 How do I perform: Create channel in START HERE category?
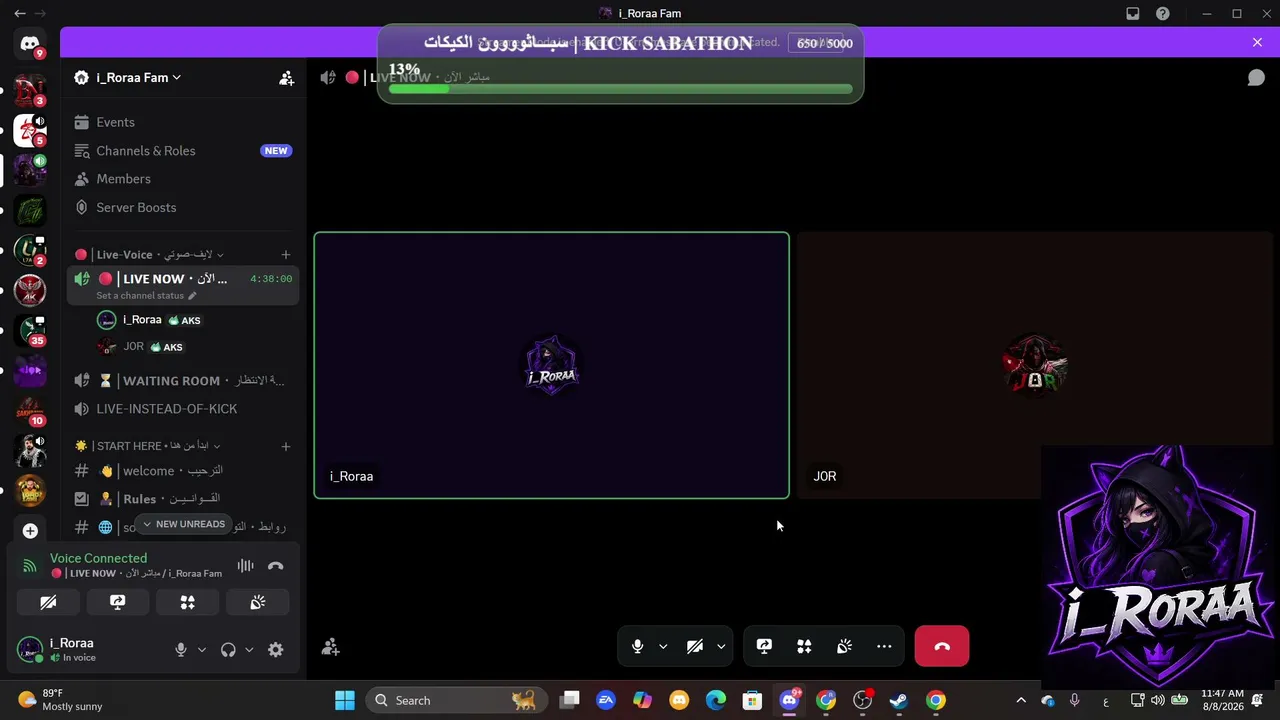pos(286,446)
